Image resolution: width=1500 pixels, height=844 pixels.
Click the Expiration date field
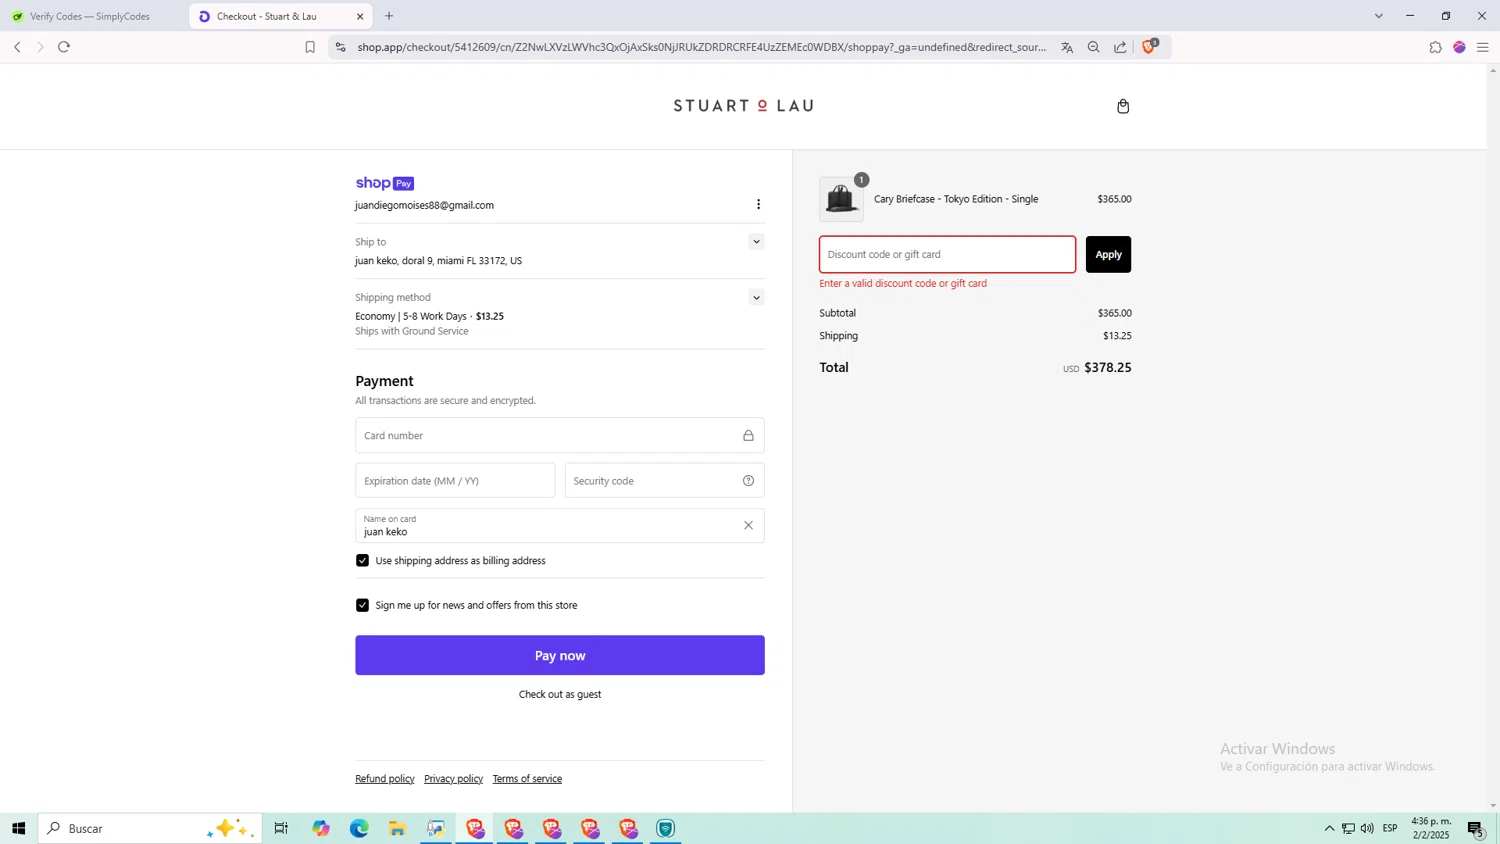(455, 480)
